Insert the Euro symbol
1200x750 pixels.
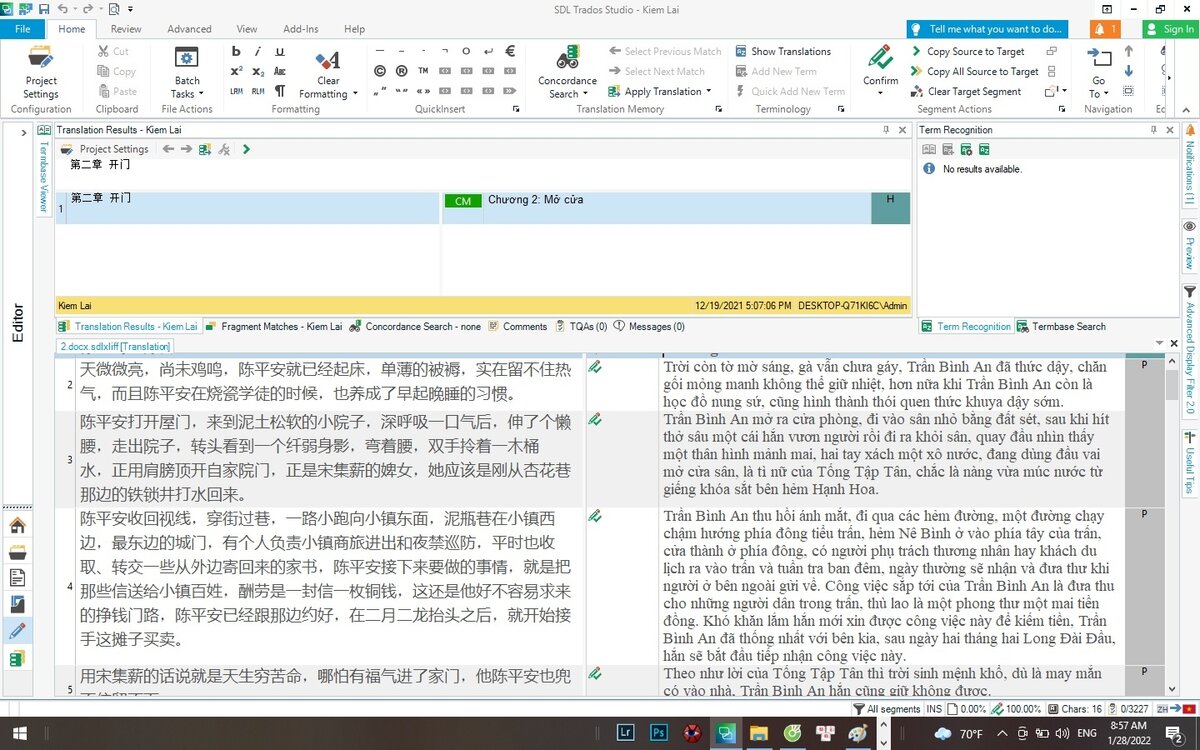509,51
